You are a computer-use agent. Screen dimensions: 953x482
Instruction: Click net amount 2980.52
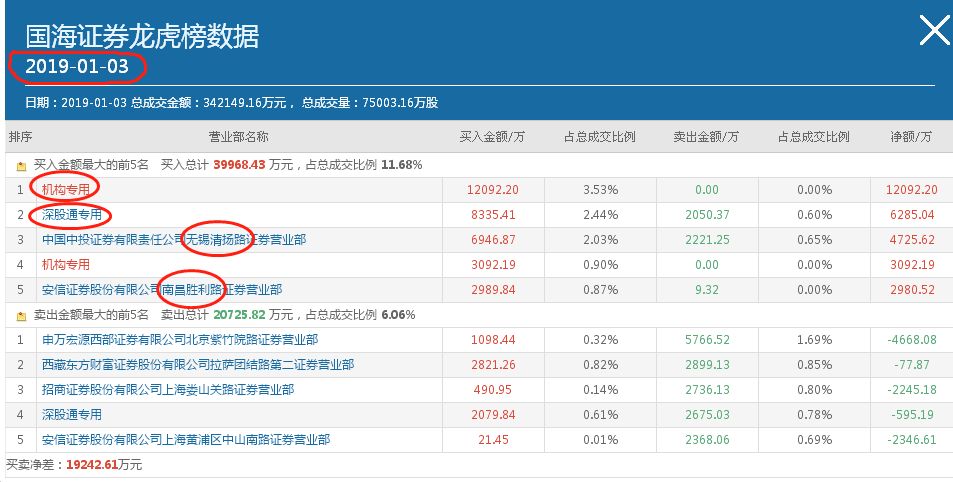click(x=912, y=289)
